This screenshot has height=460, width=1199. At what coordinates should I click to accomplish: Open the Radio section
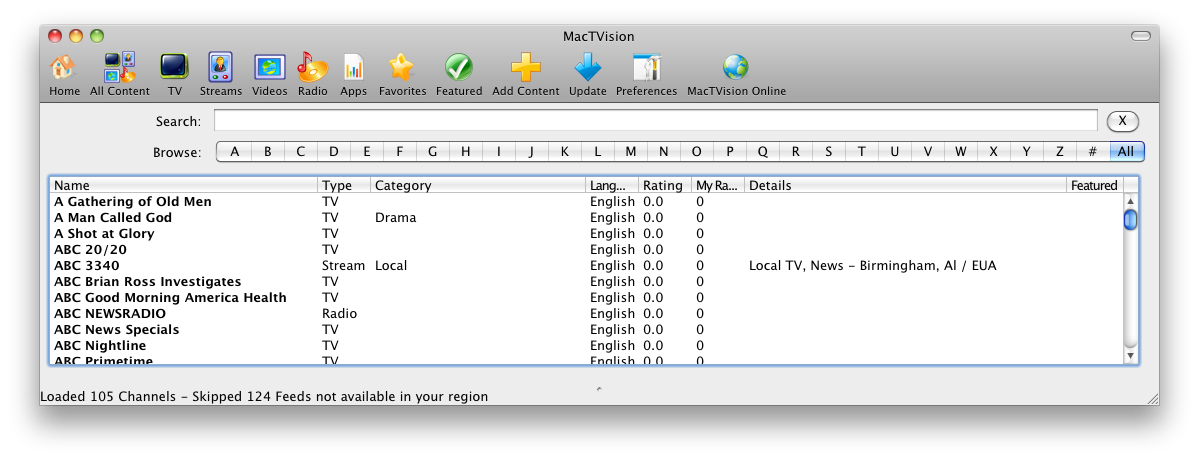pos(313,74)
